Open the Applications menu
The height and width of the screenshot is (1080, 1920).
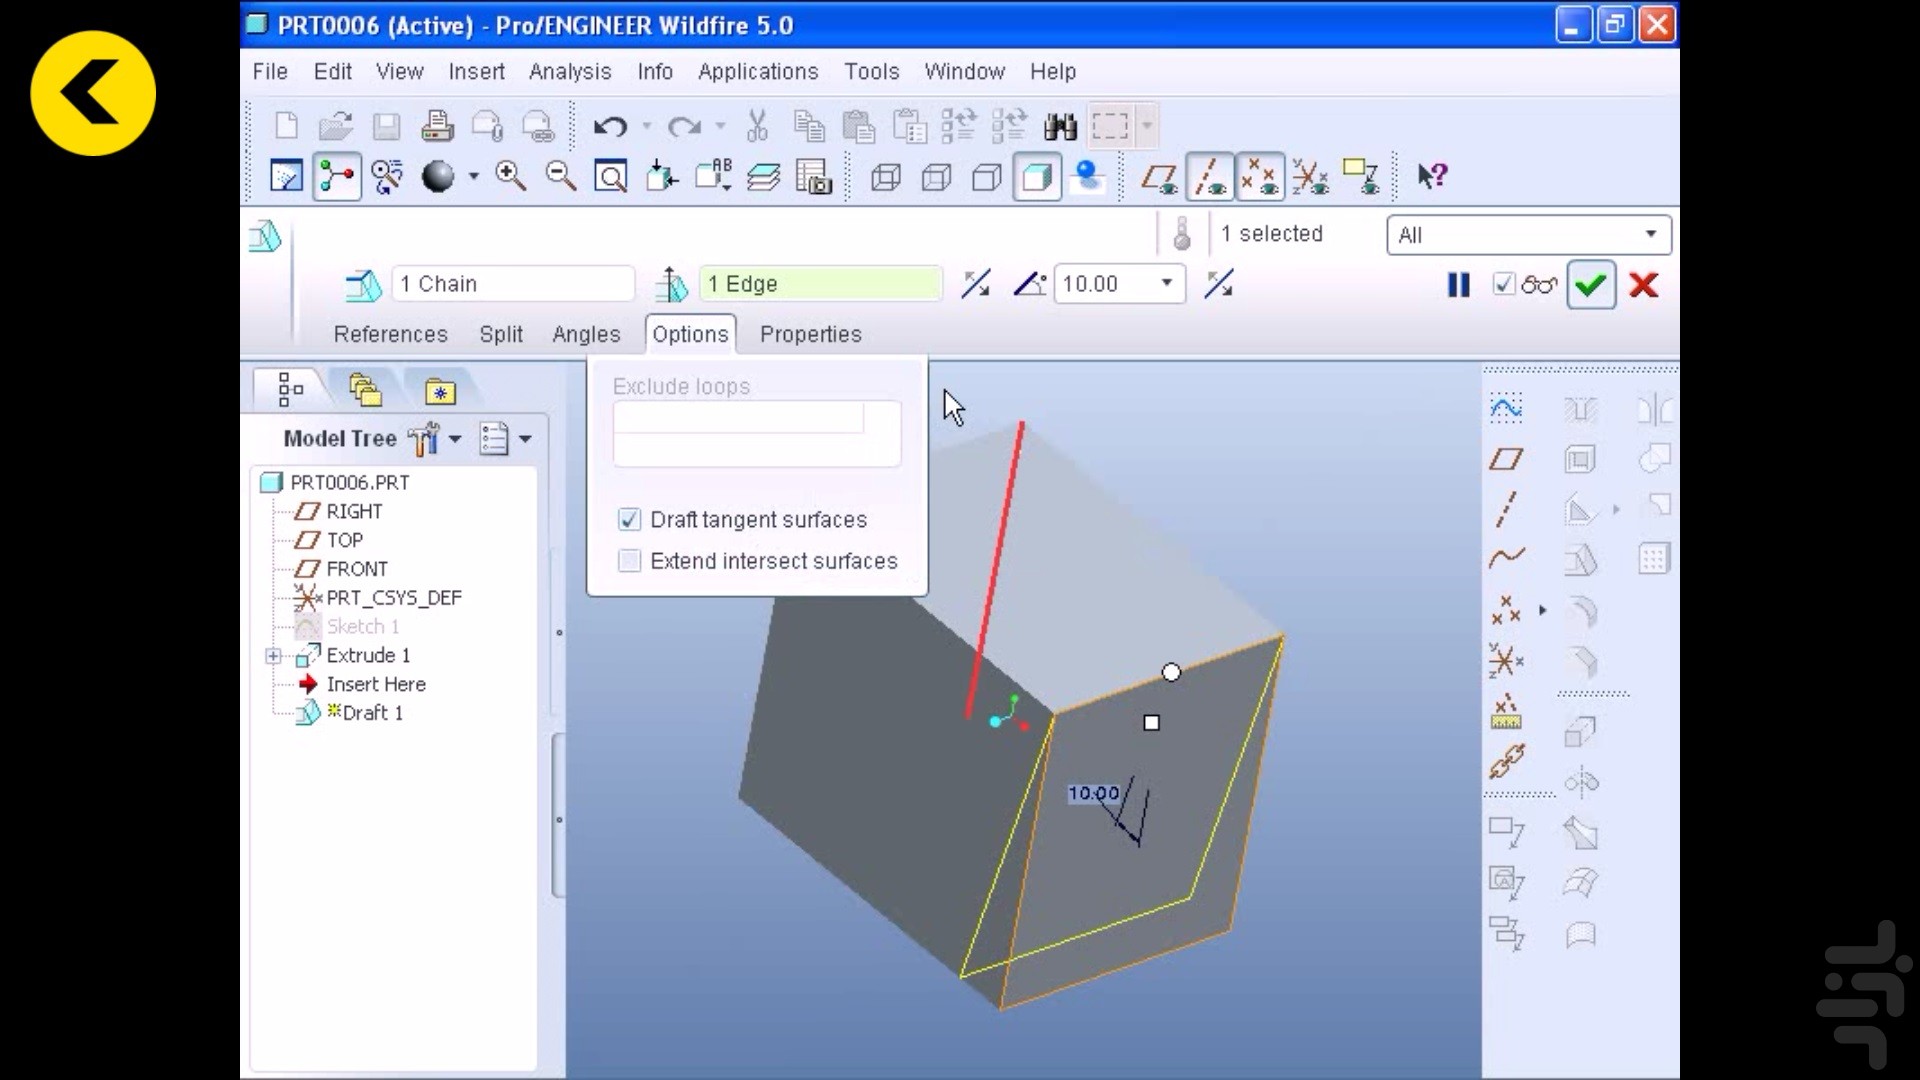pyautogui.click(x=758, y=72)
